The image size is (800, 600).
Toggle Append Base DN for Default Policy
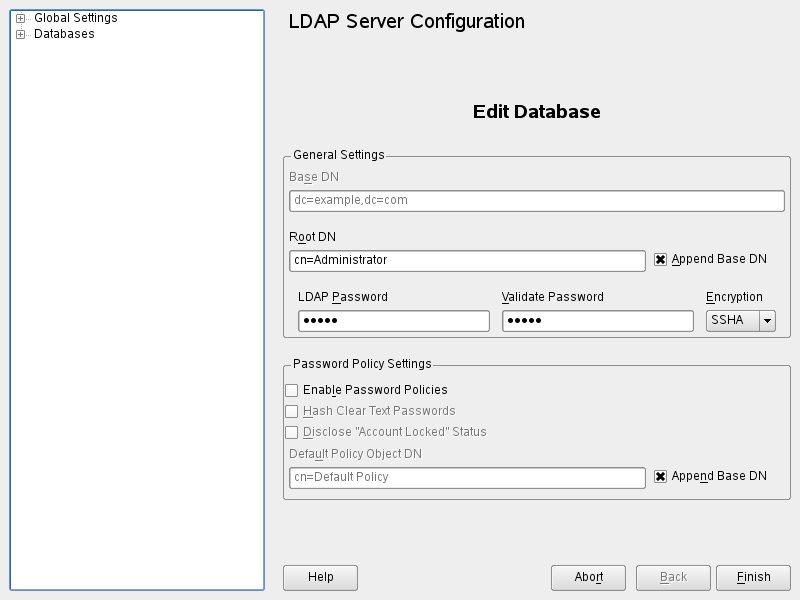click(661, 477)
